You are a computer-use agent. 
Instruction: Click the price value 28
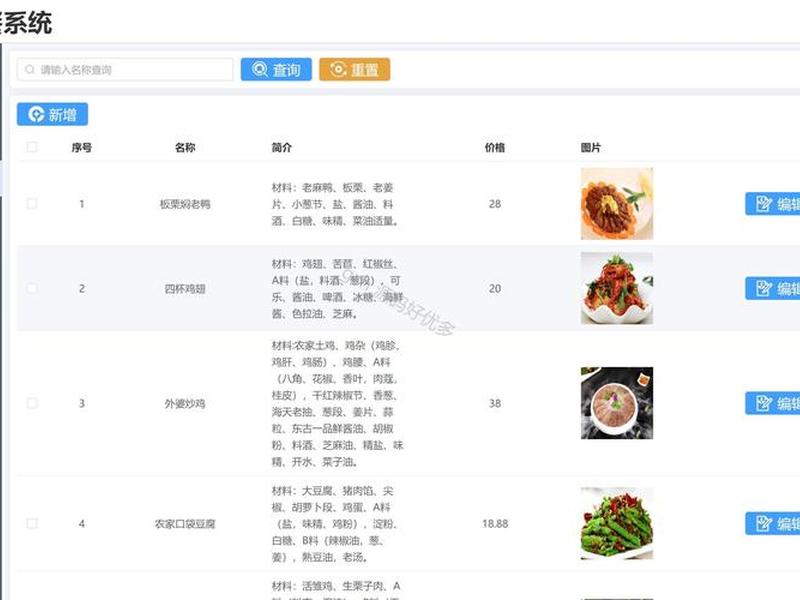(x=494, y=204)
